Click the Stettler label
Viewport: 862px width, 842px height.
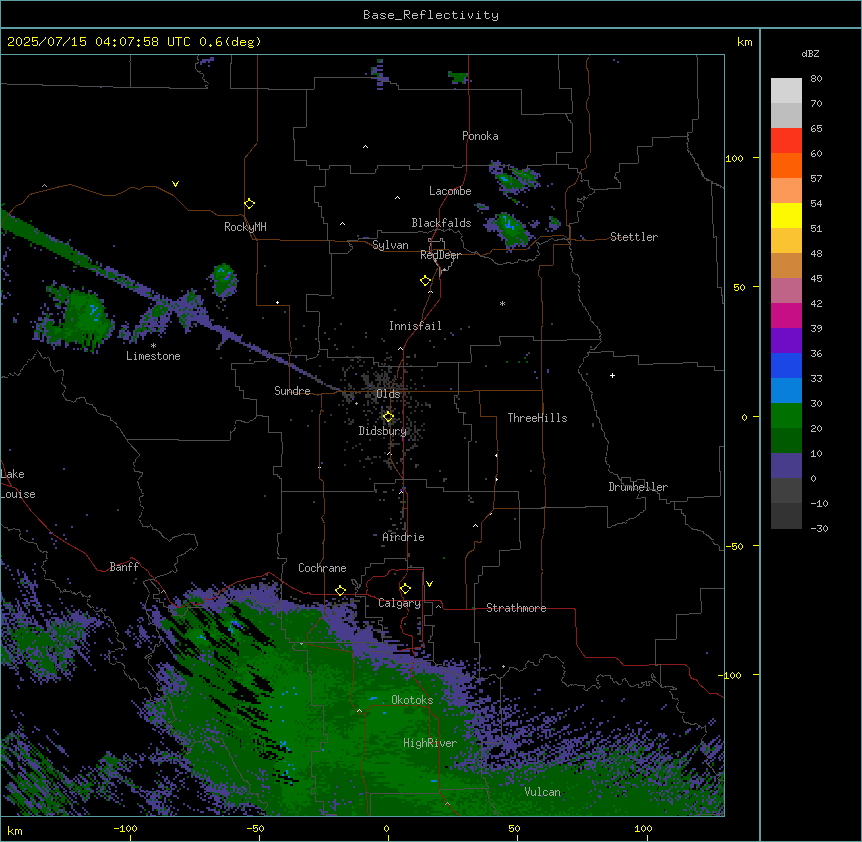click(634, 237)
